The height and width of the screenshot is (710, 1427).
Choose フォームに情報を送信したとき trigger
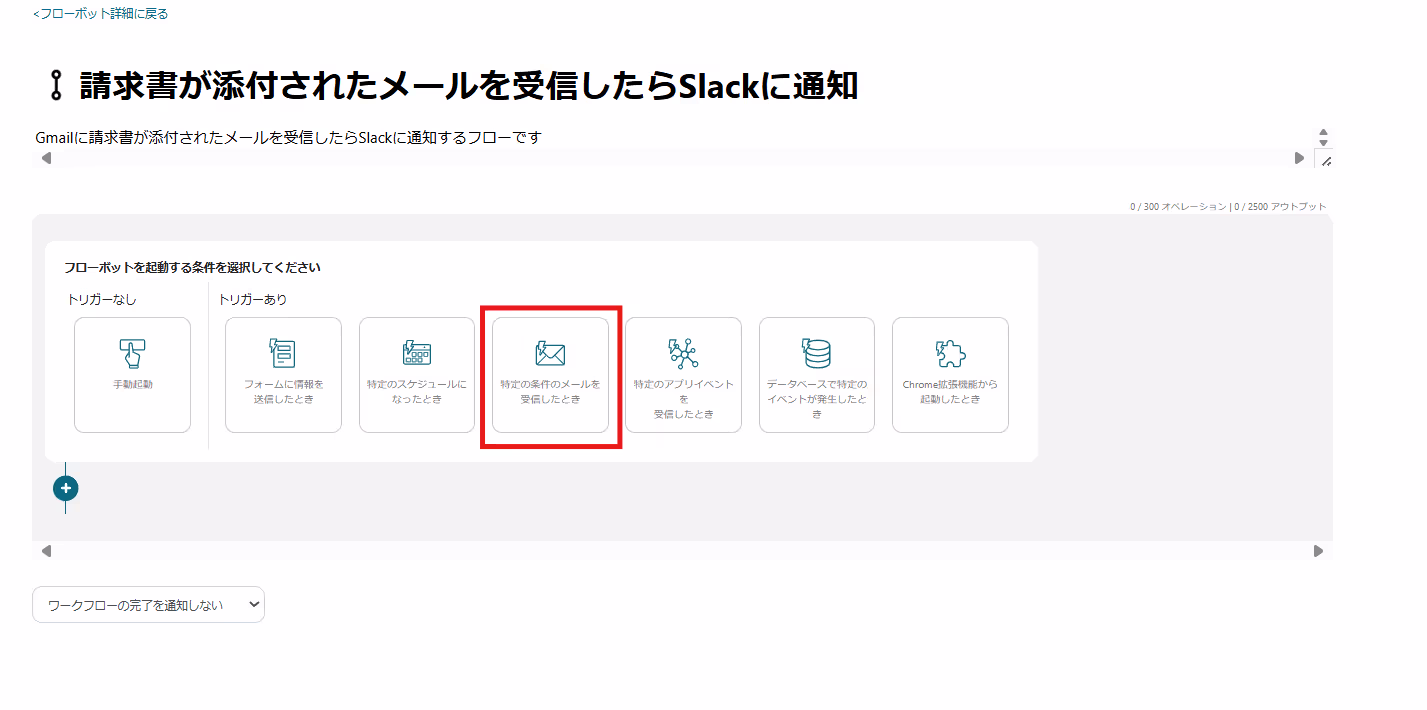(283, 375)
